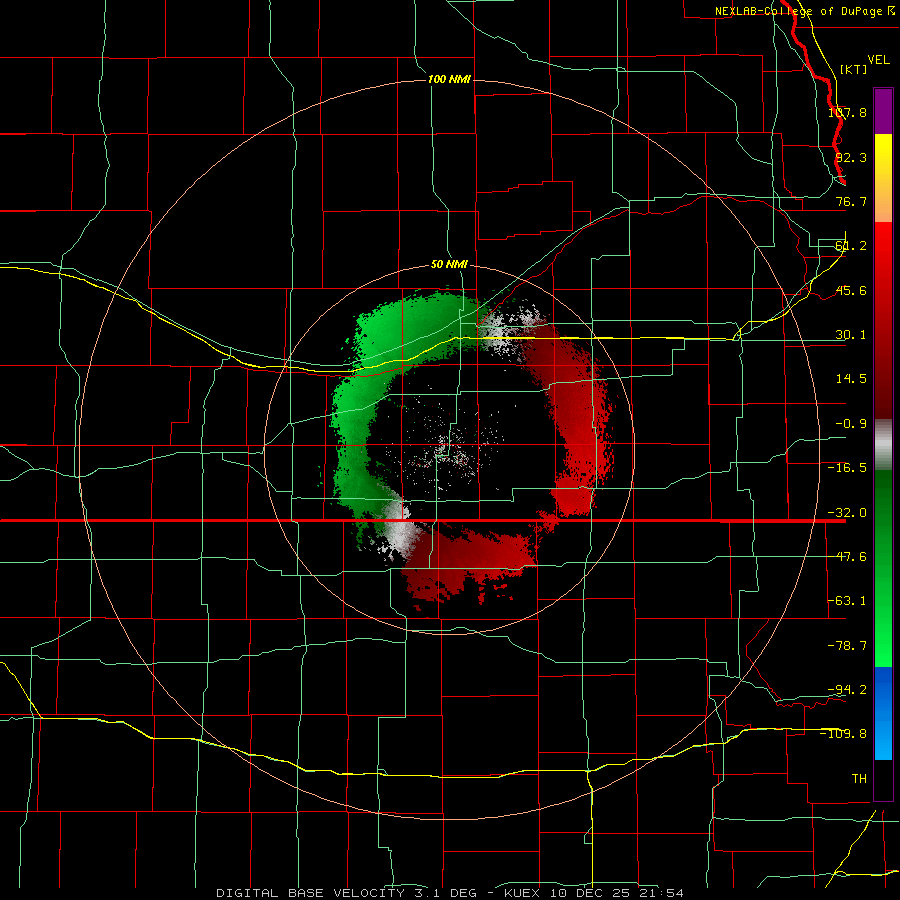Click the -63.1 legend value
The height and width of the screenshot is (900, 900).
[847, 601]
